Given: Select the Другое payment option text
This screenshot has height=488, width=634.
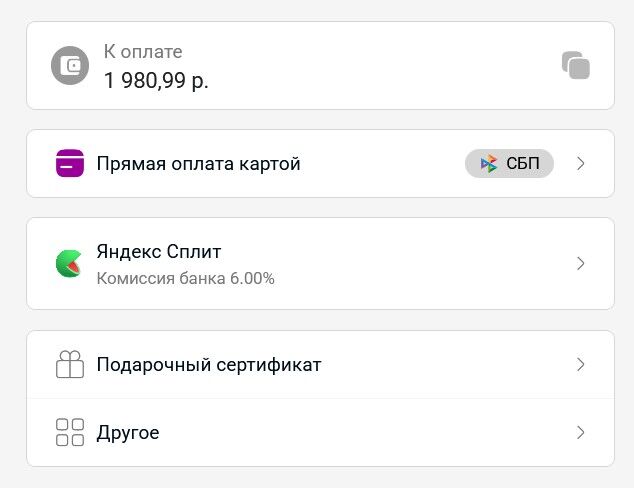Looking at the screenshot, I should pos(128,433).
